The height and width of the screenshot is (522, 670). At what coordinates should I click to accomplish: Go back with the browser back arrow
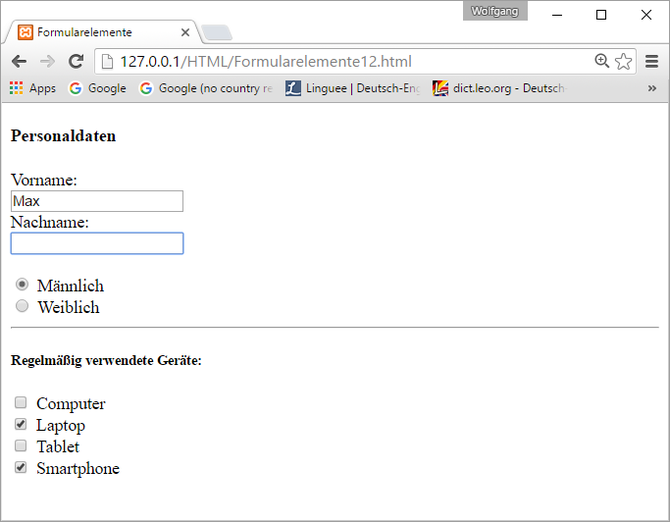pos(19,62)
